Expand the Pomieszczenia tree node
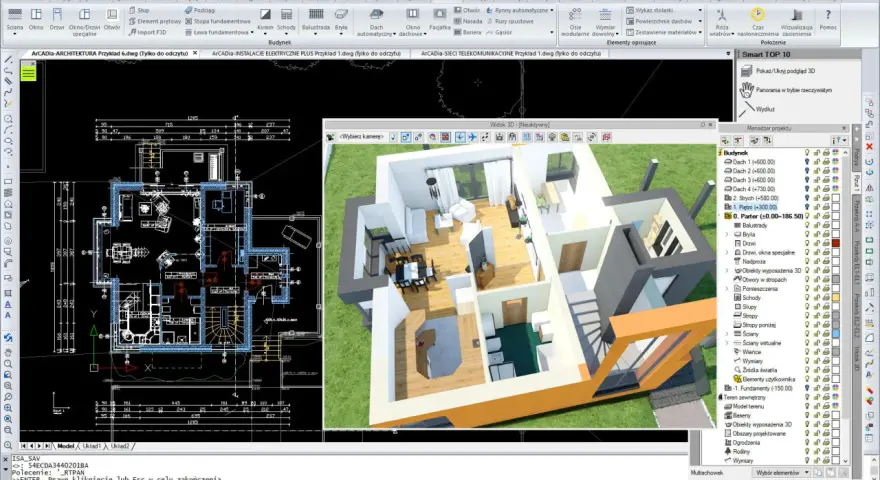The height and width of the screenshot is (480, 880). pos(727,289)
